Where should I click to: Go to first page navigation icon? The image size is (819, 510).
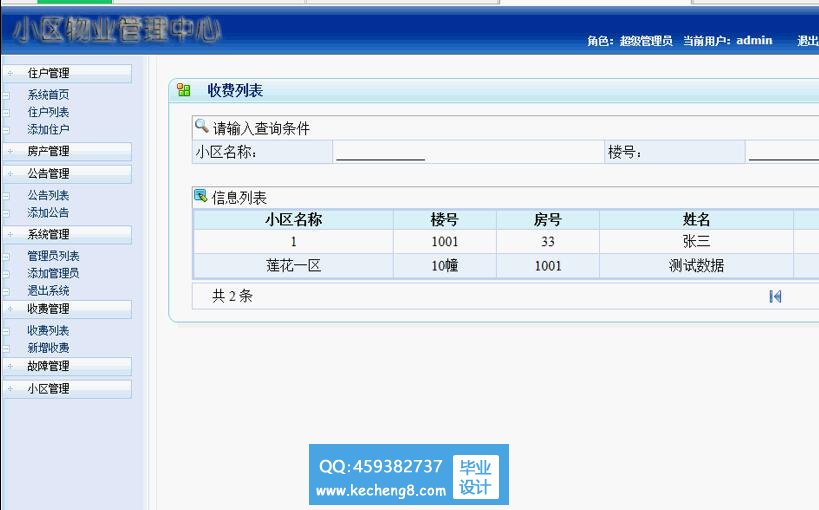775,296
